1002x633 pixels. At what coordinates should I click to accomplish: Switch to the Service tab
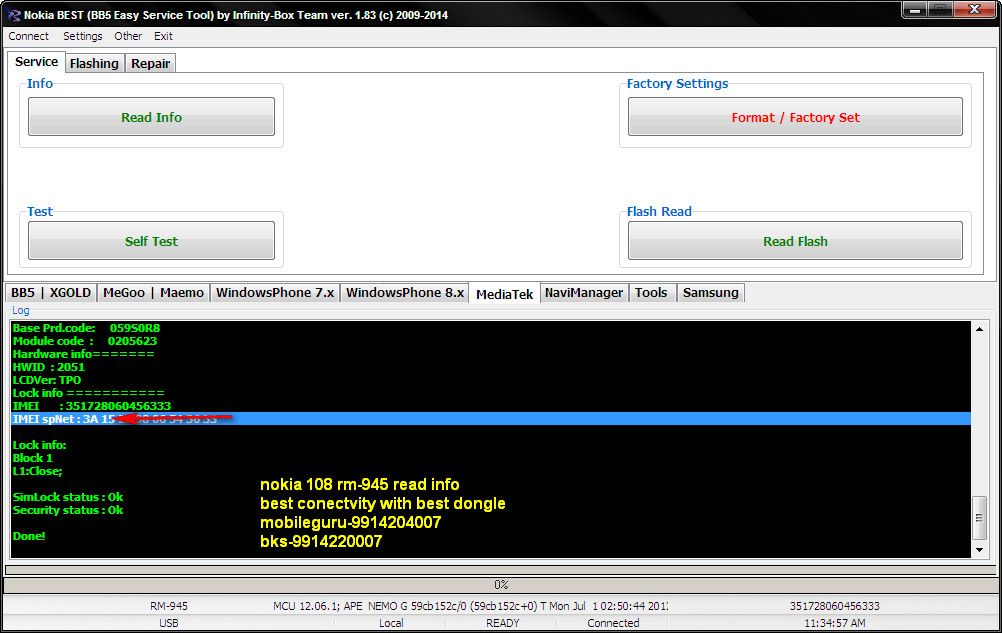(x=36, y=62)
